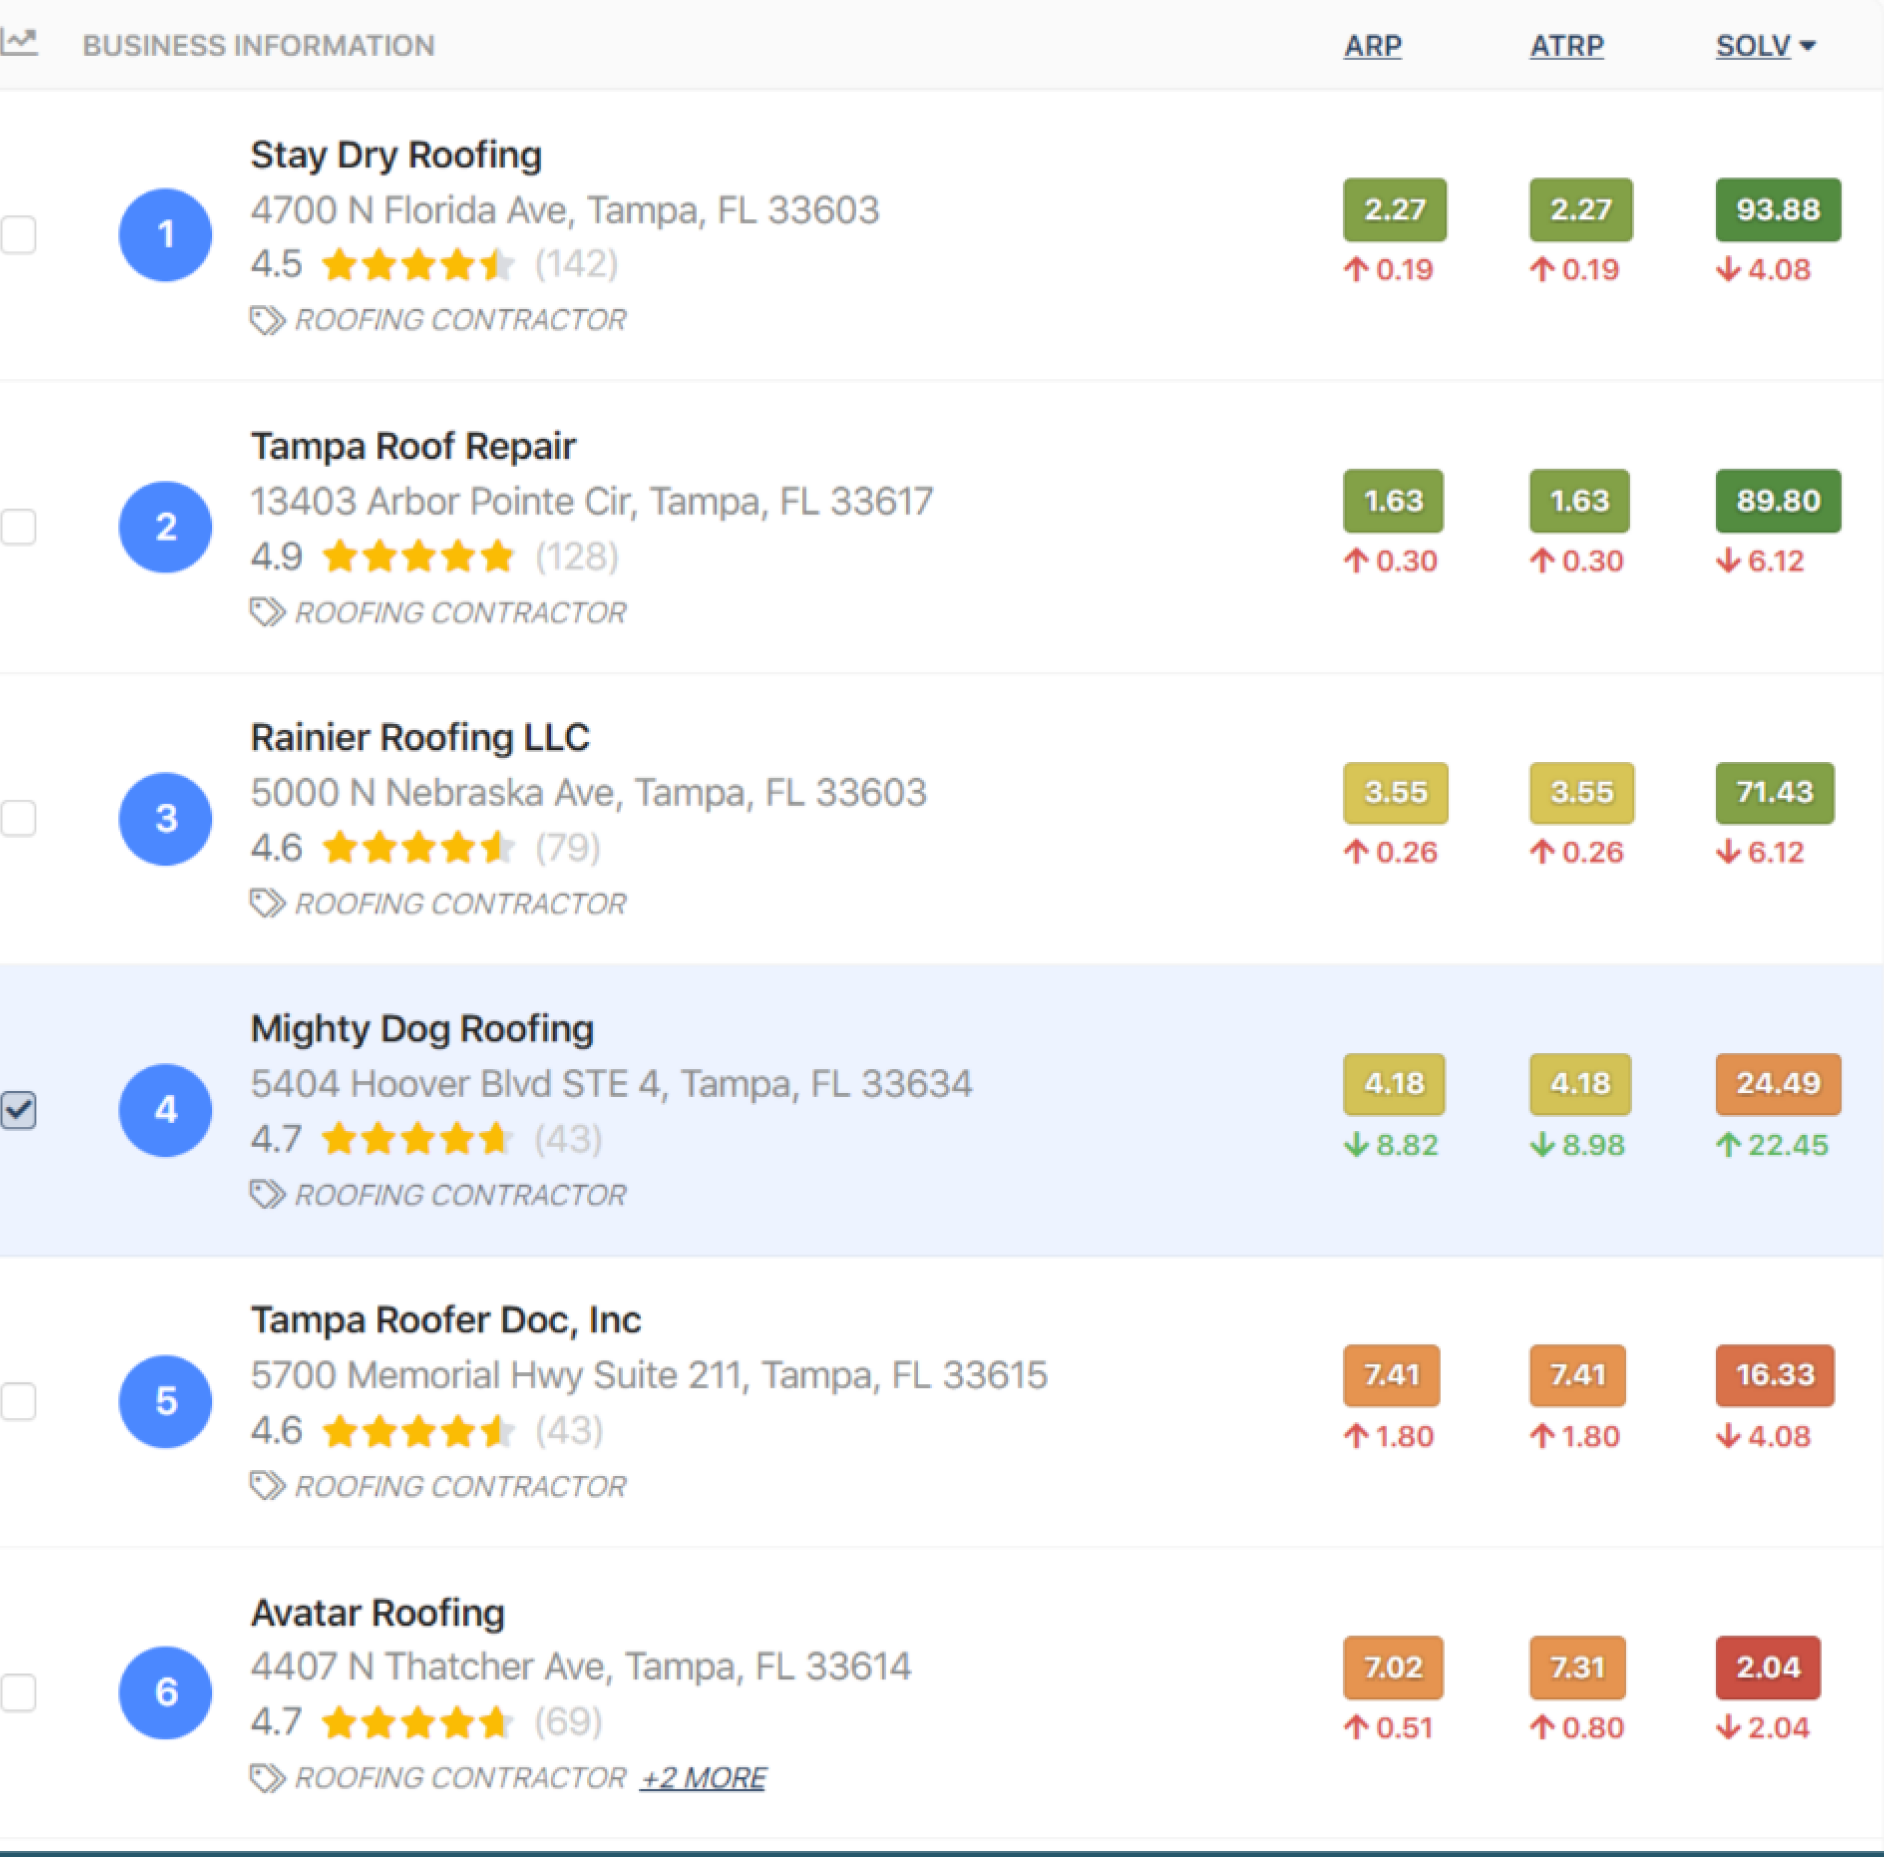
Task: Open the SOLV sort dropdown arrow
Action: pyautogui.click(x=1807, y=46)
